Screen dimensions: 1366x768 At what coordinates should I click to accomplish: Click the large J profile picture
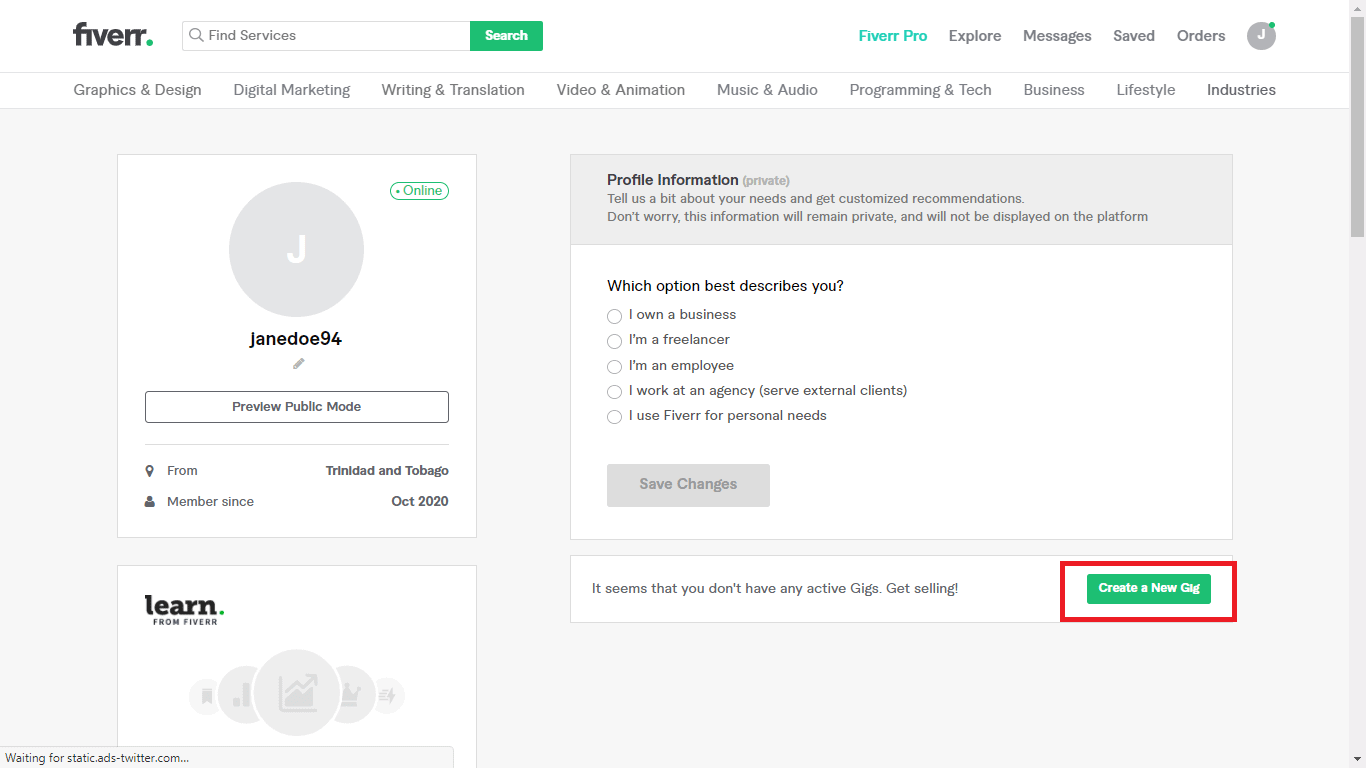(x=296, y=249)
